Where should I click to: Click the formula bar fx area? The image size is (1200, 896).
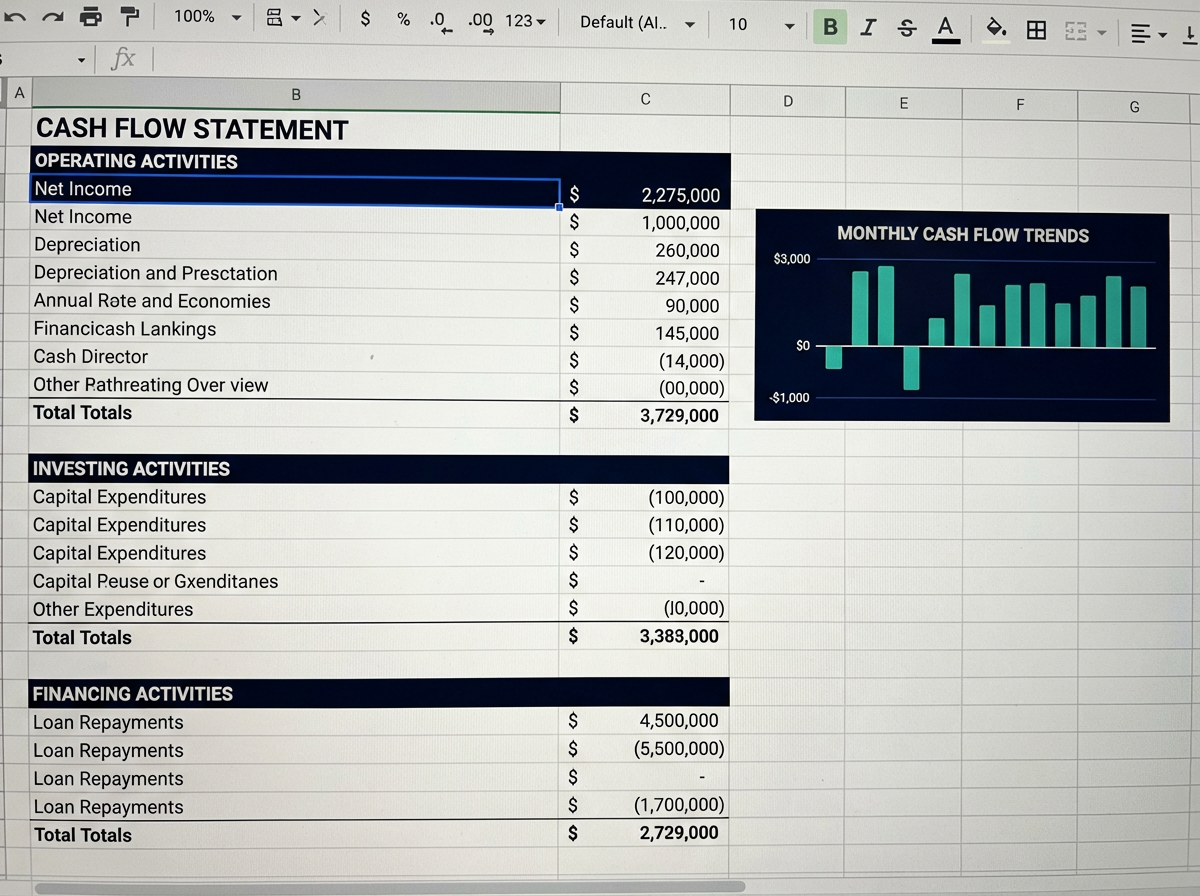pyautogui.click(x=123, y=58)
